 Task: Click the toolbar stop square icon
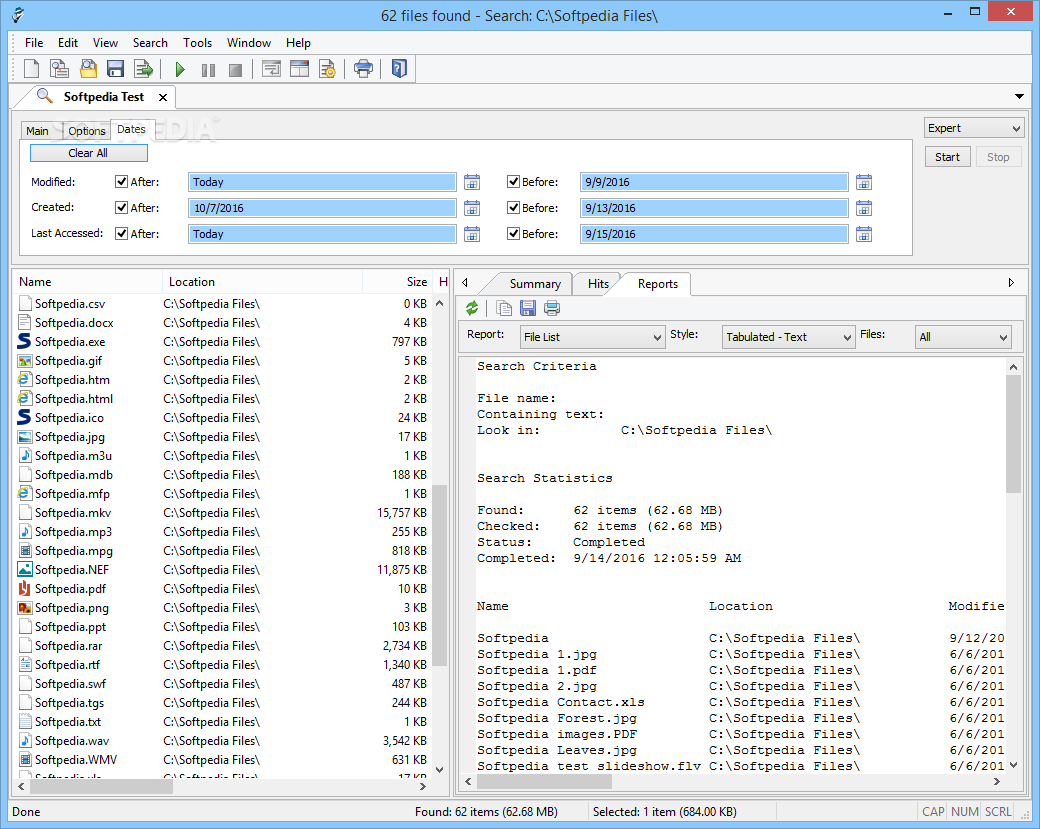point(235,70)
